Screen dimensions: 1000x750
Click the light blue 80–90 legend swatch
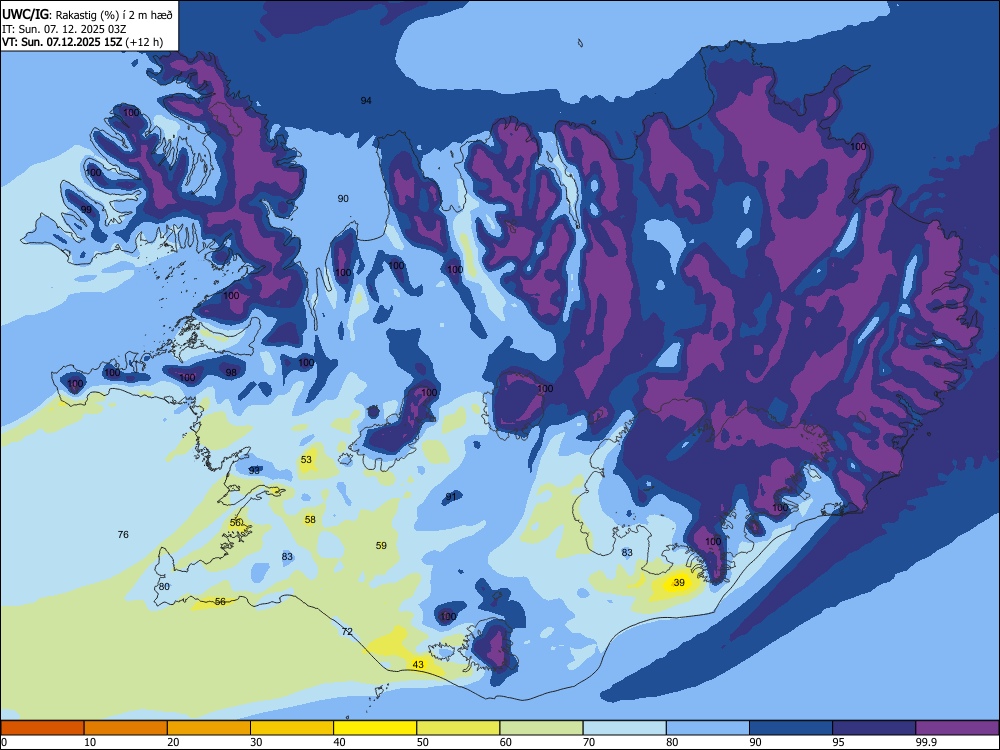click(708, 728)
